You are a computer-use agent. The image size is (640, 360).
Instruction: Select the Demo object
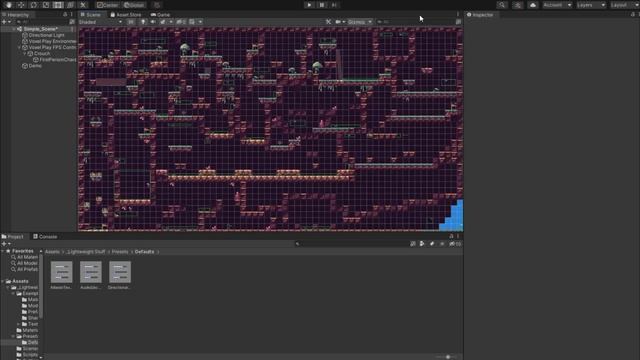coord(32,66)
